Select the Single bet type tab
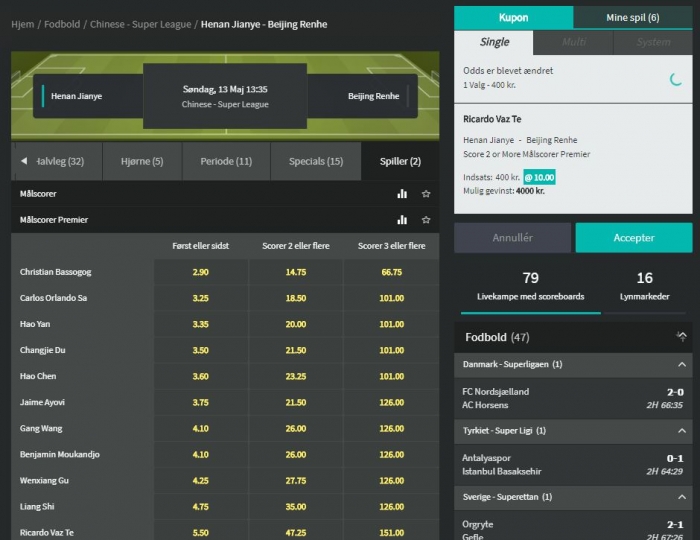700x540 pixels. (494, 42)
